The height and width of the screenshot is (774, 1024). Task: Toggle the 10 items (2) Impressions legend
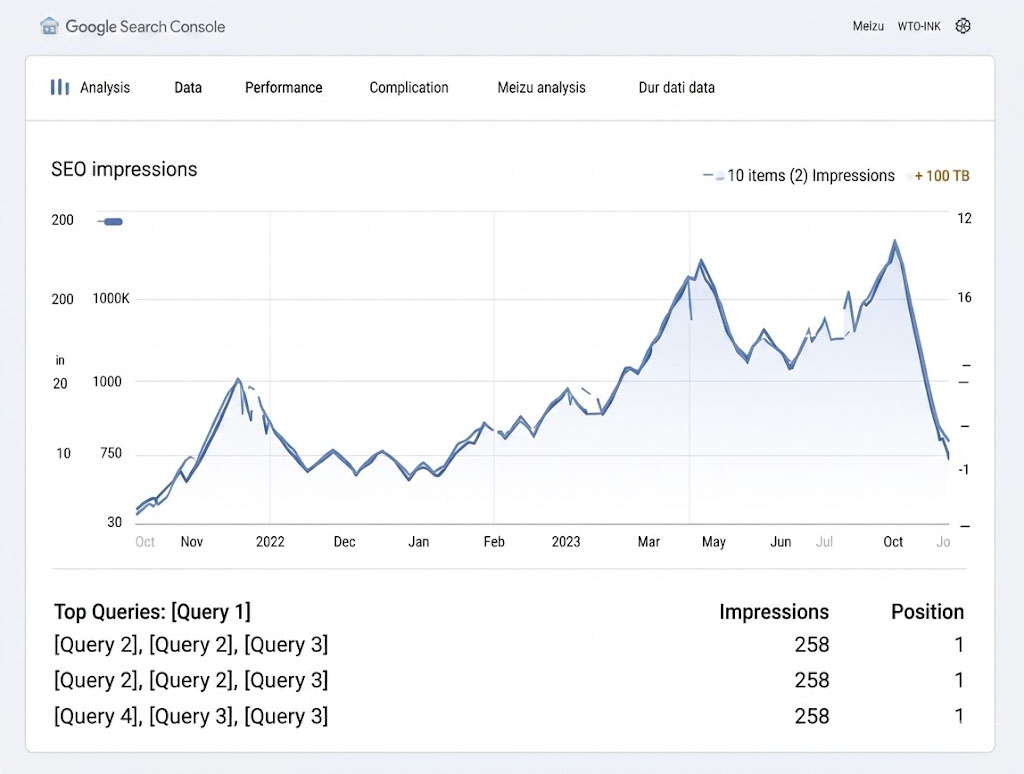[799, 175]
